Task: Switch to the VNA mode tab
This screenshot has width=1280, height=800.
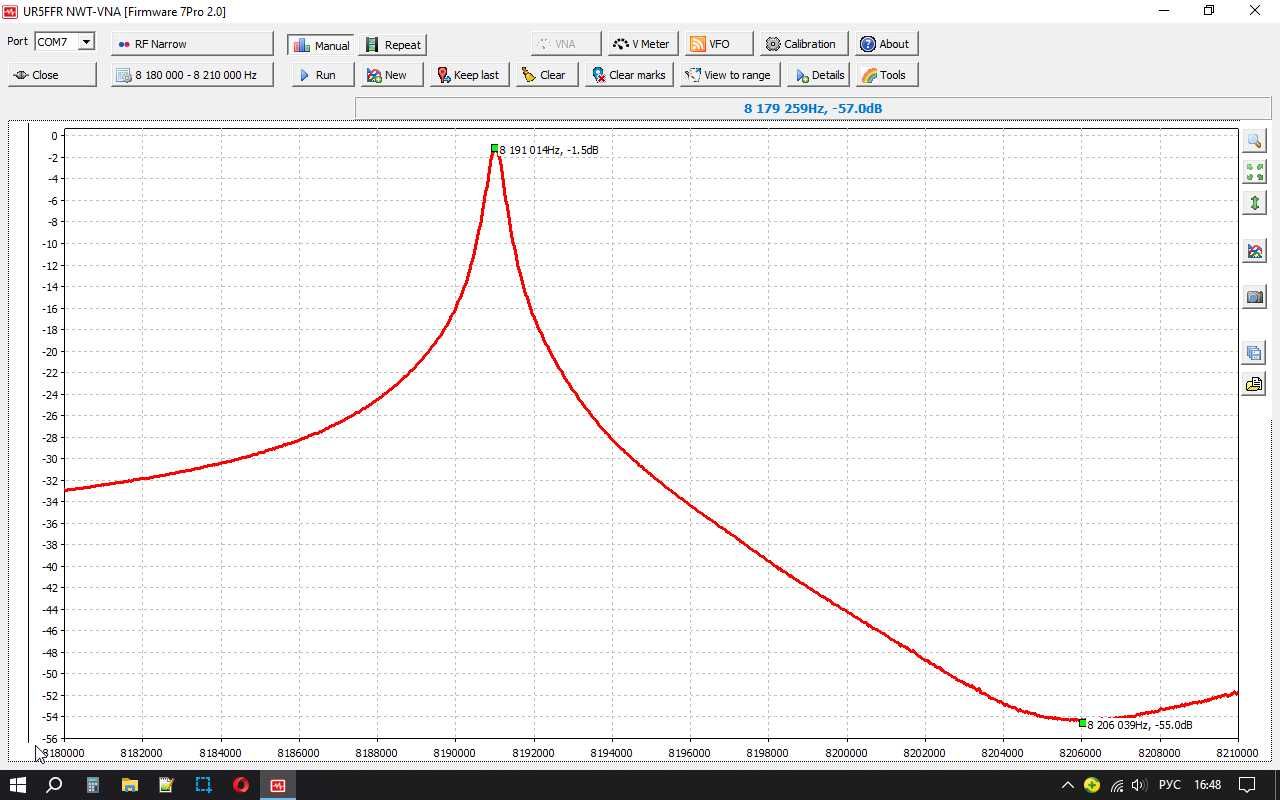Action: click(x=566, y=44)
